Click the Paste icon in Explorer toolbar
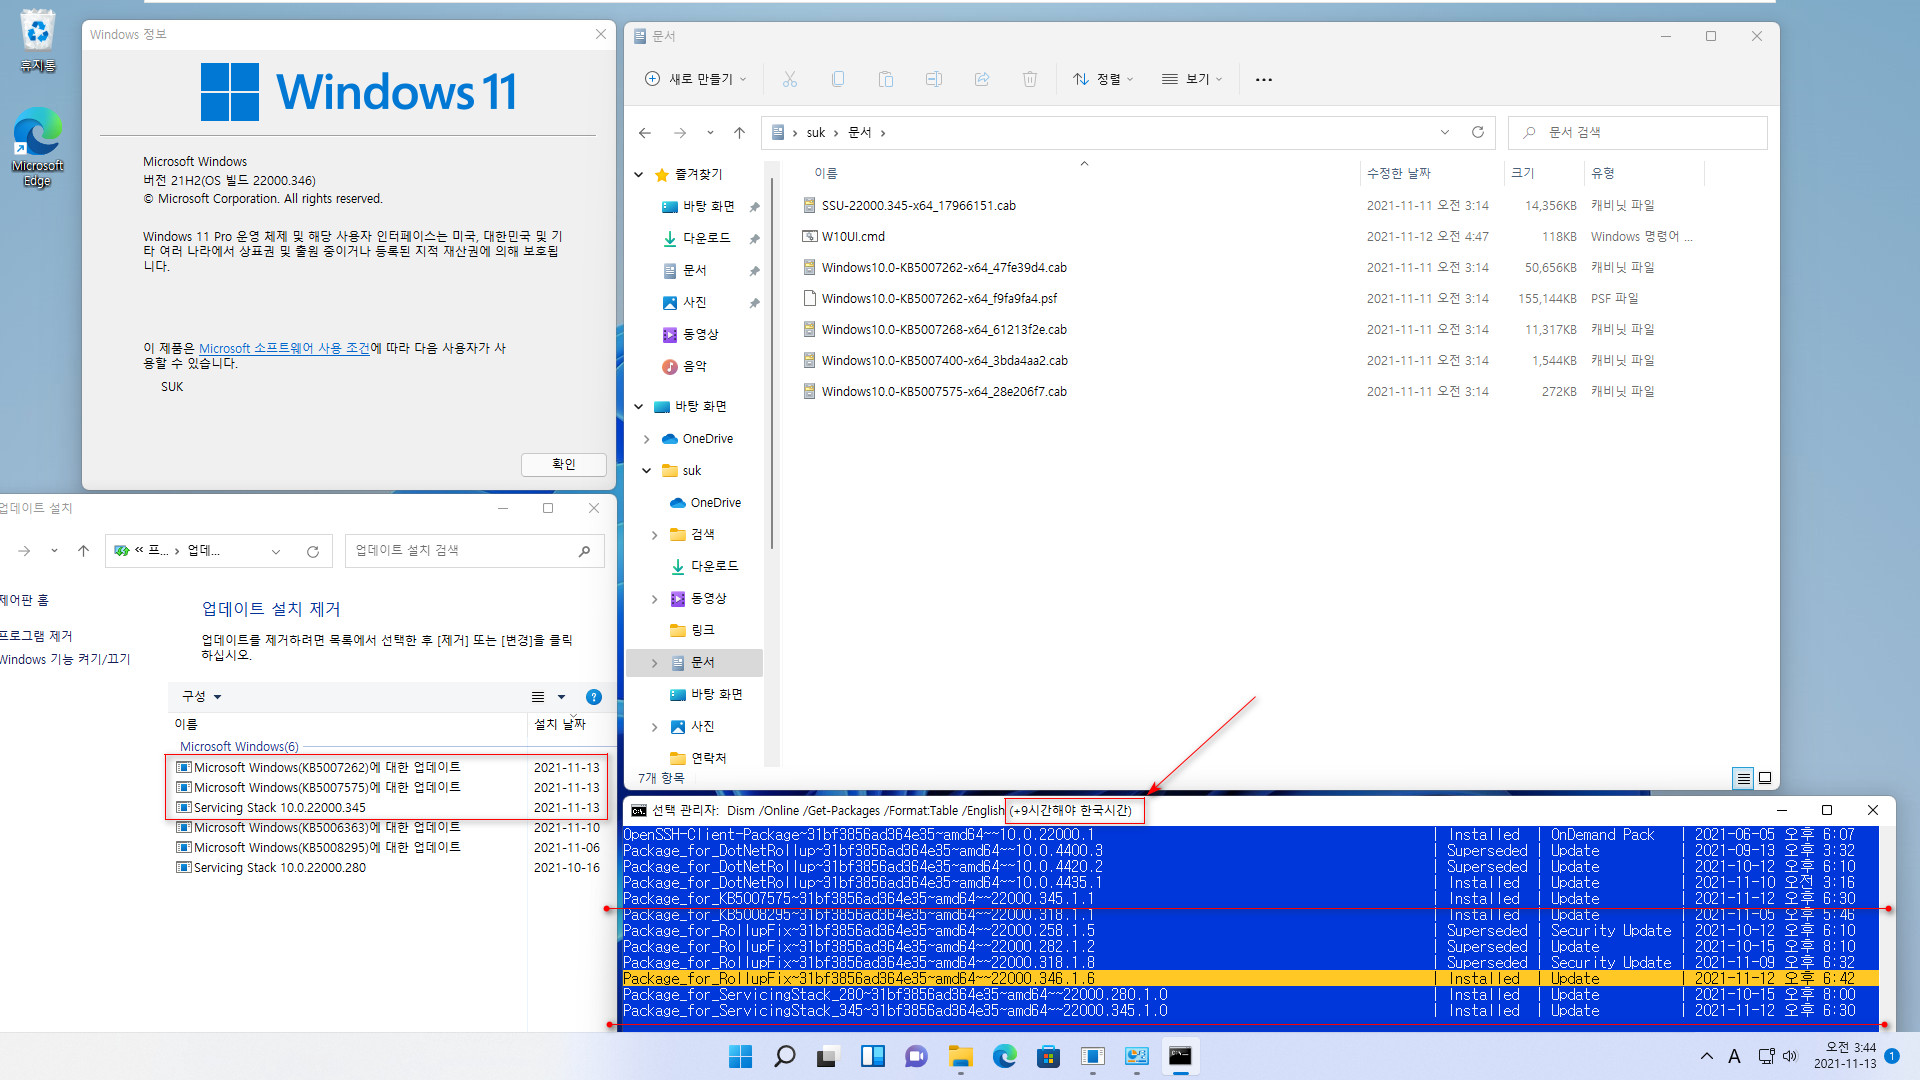Screen dimensions: 1920x1080 [886, 79]
